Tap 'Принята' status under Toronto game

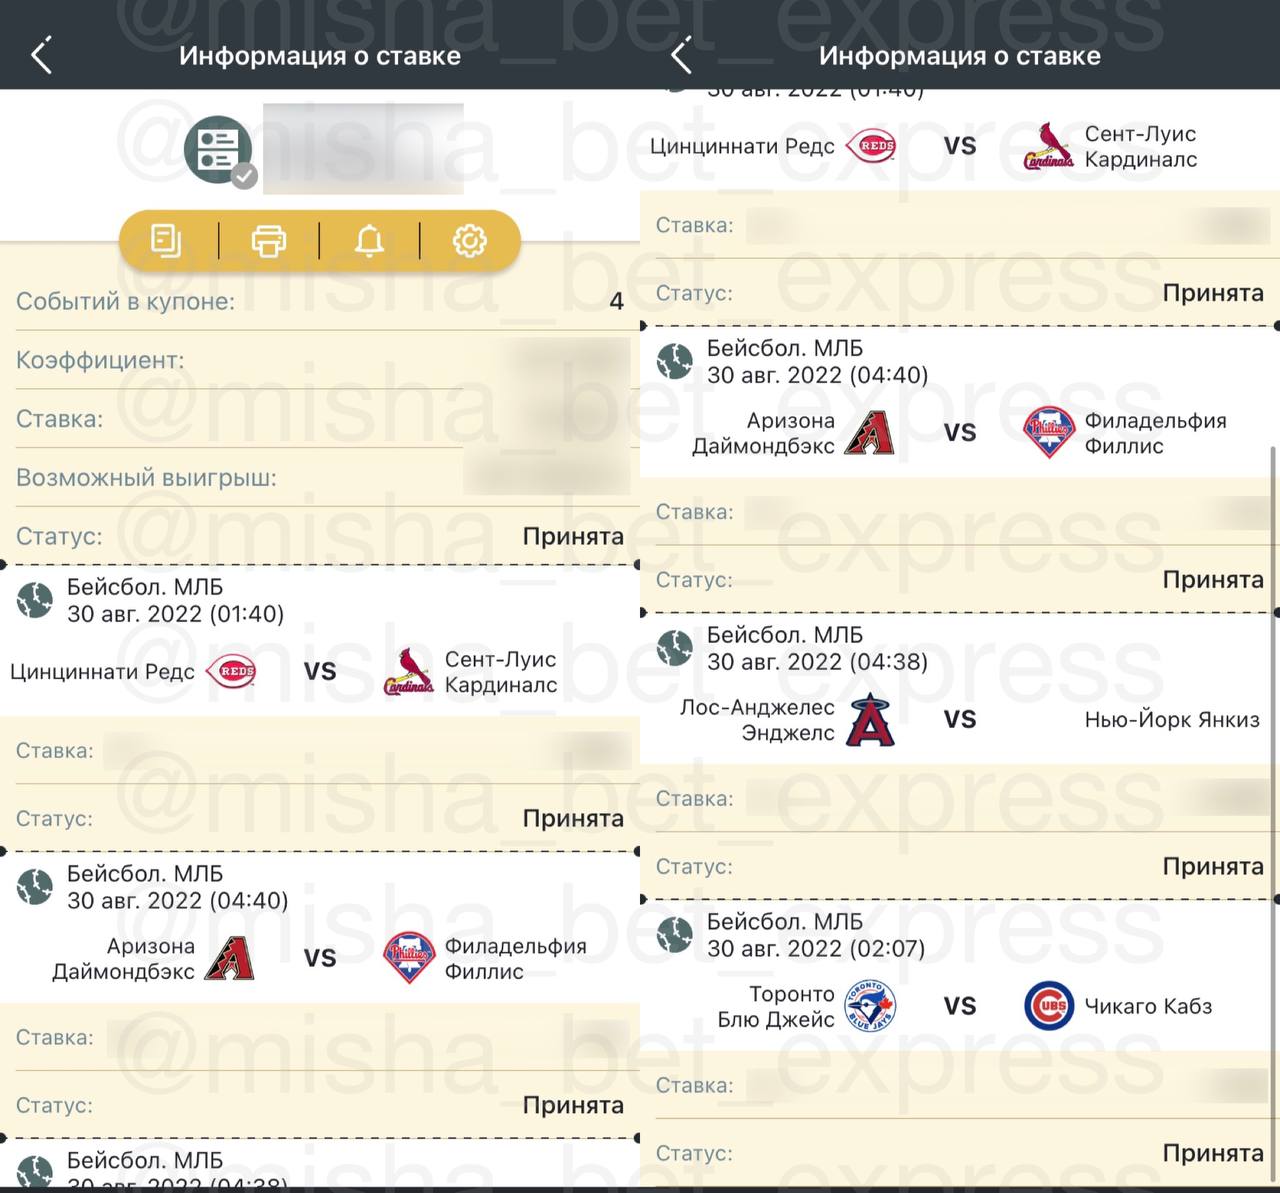click(x=1213, y=1153)
